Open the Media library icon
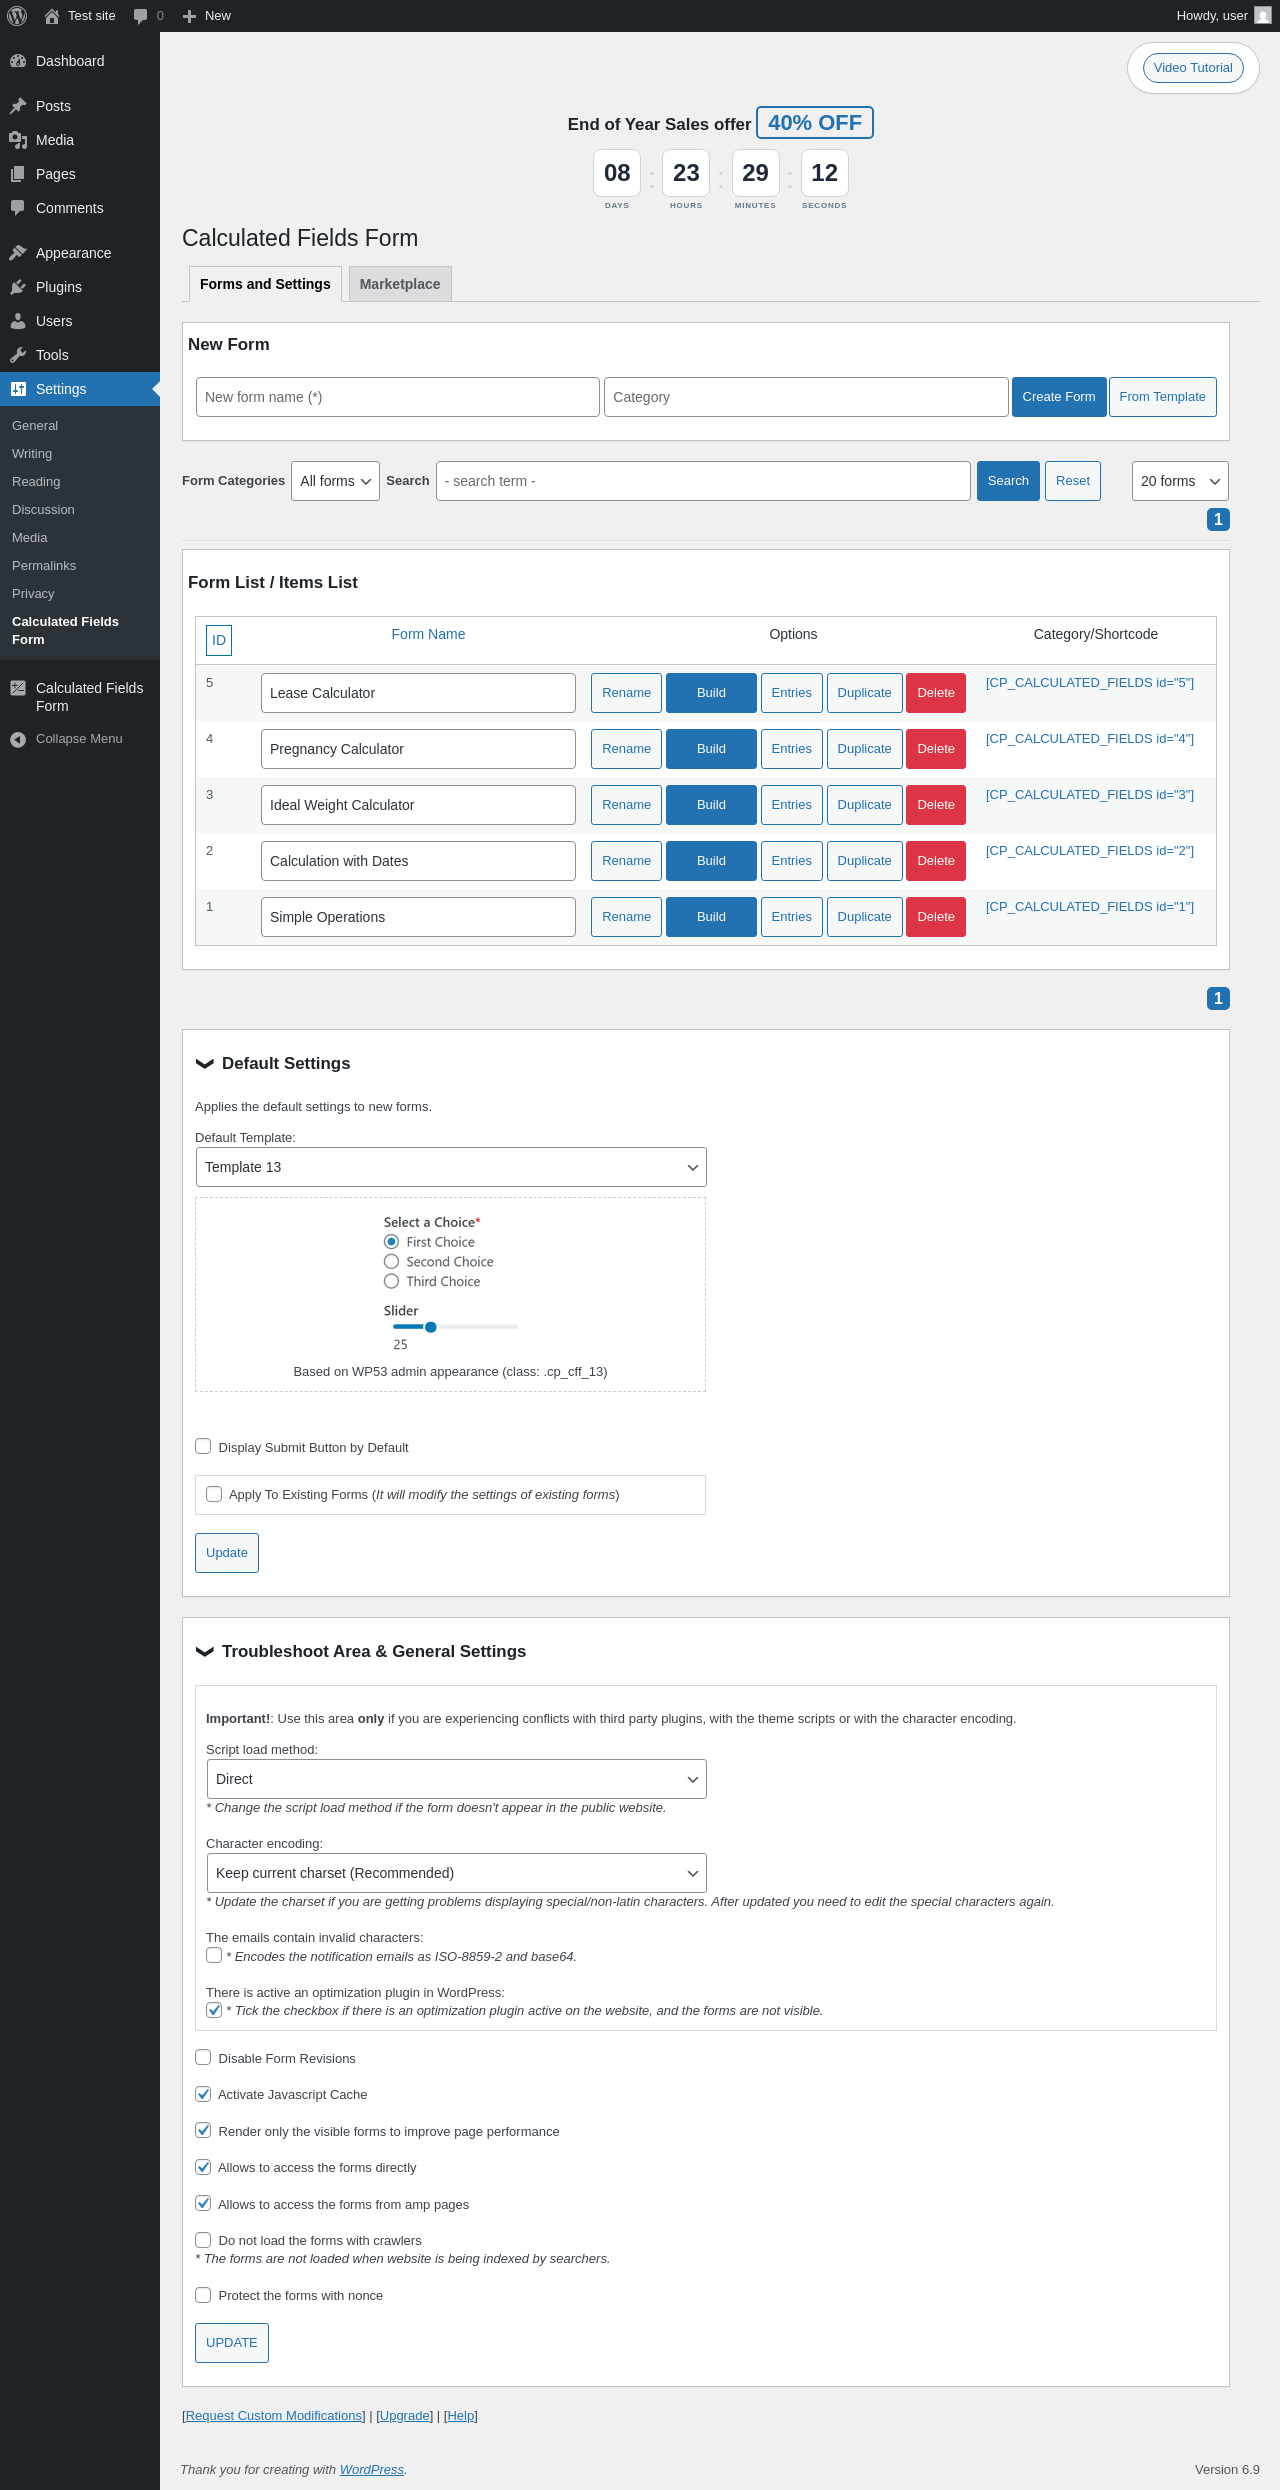Image resolution: width=1280 pixels, height=2490 pixels. pyautogui.click(x=18, y=140)
